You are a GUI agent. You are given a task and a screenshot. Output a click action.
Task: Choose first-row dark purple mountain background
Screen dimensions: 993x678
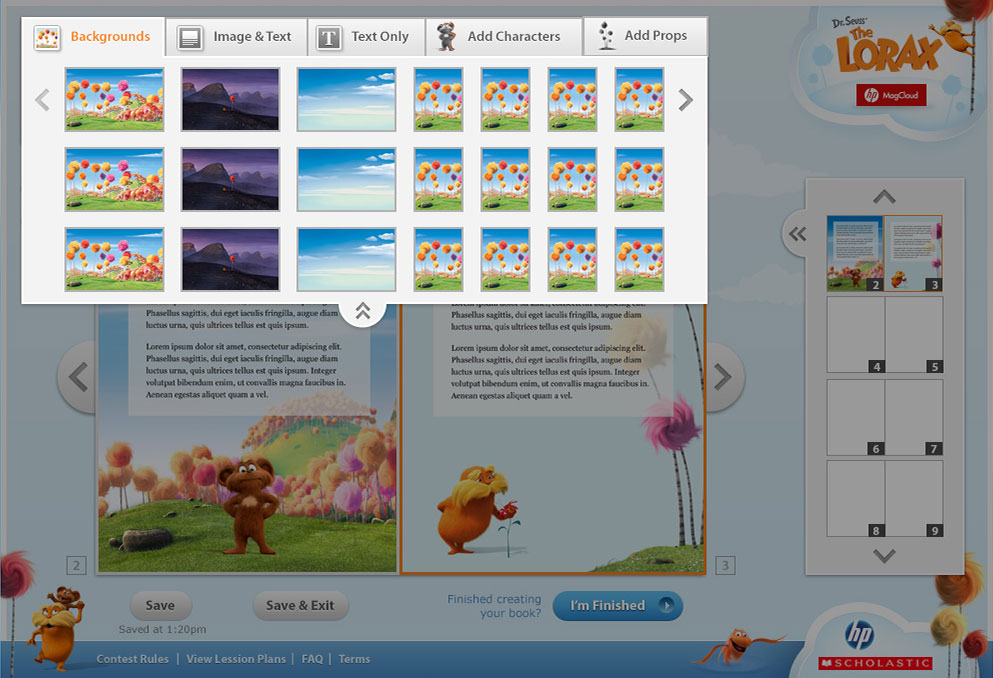(x=231, y=99)
